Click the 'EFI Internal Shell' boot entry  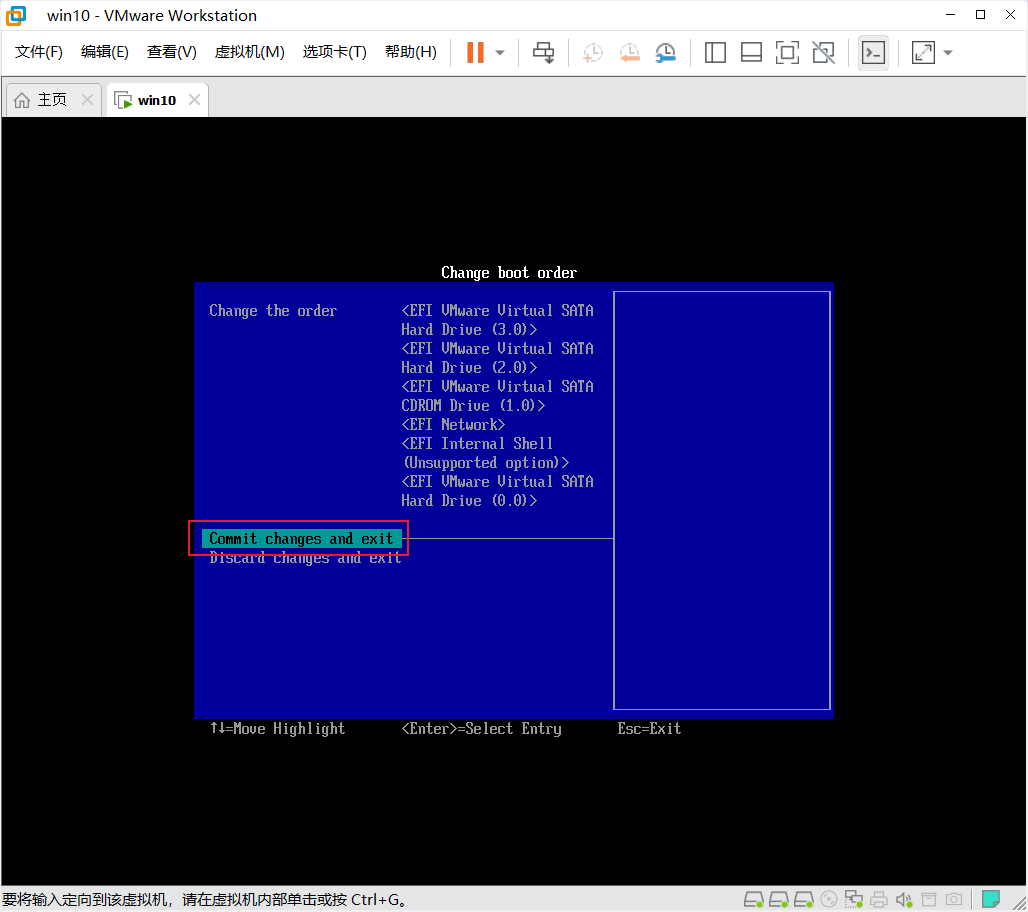pyautogui.click(x=485, y=453)
